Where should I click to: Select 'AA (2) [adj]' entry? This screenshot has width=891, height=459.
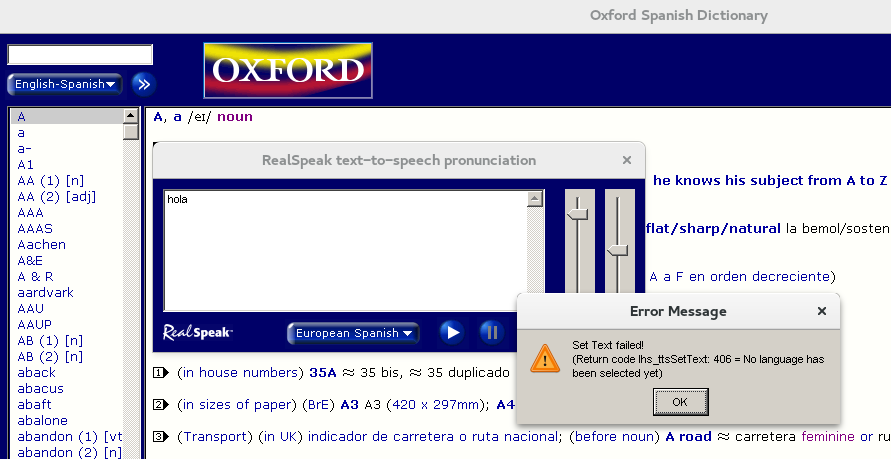tap(57, 196)
